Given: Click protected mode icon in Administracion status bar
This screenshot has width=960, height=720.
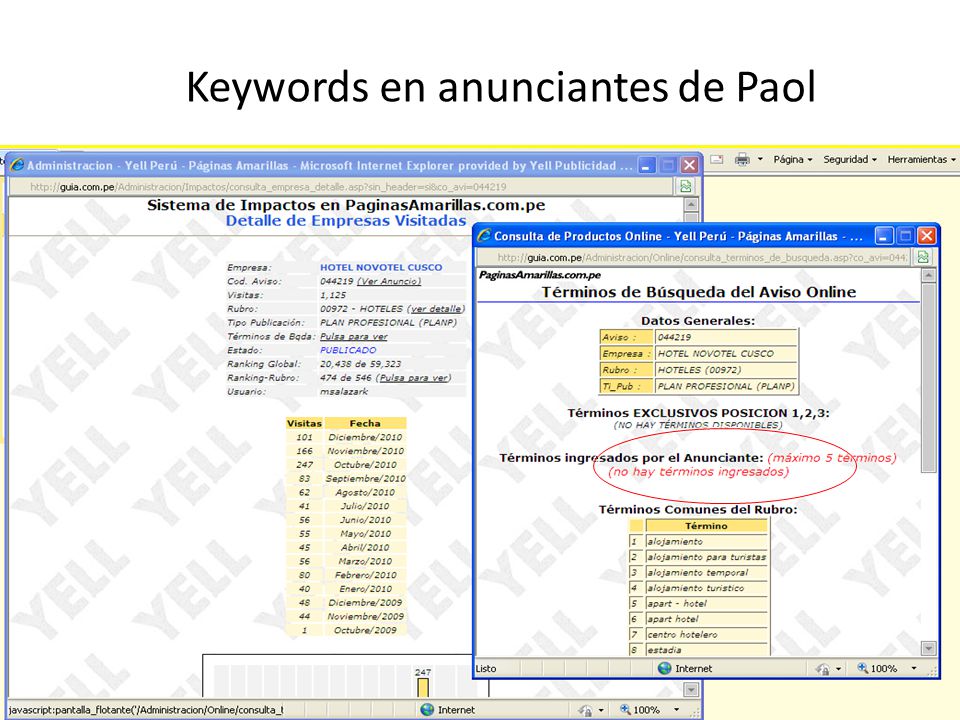Looking at the screenshot, I should pyautogui.click(x=585, y=710).
